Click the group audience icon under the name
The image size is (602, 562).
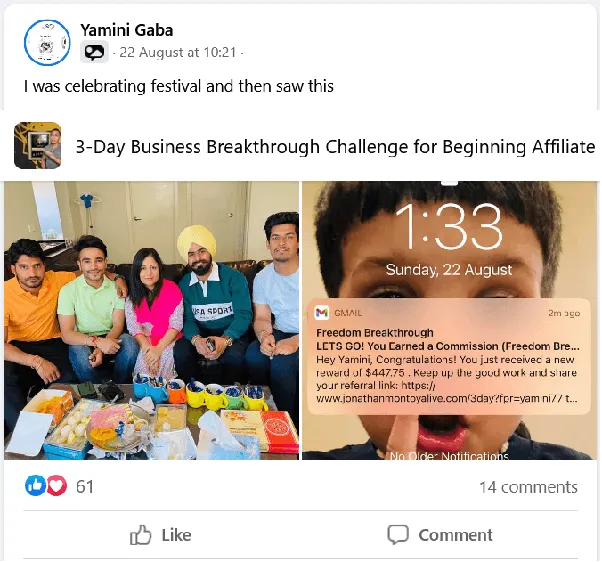click(x=94, y=52)
